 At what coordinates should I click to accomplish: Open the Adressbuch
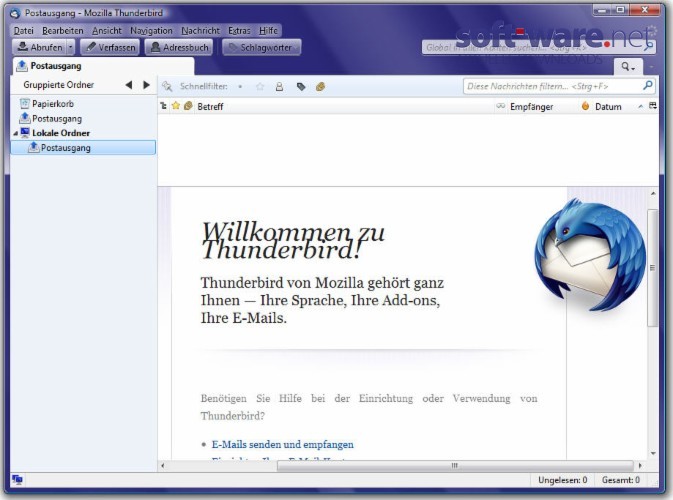coord(179,47)
